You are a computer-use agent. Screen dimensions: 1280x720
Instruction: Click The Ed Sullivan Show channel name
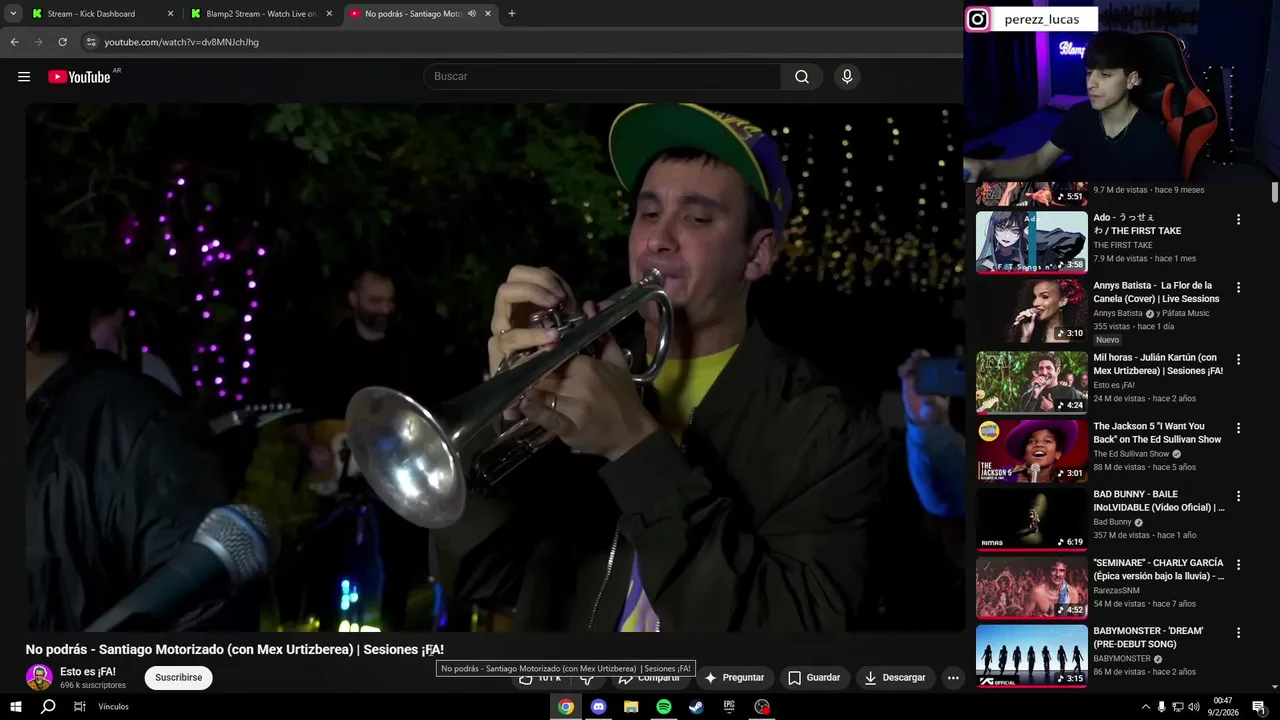click(1131, 454)
